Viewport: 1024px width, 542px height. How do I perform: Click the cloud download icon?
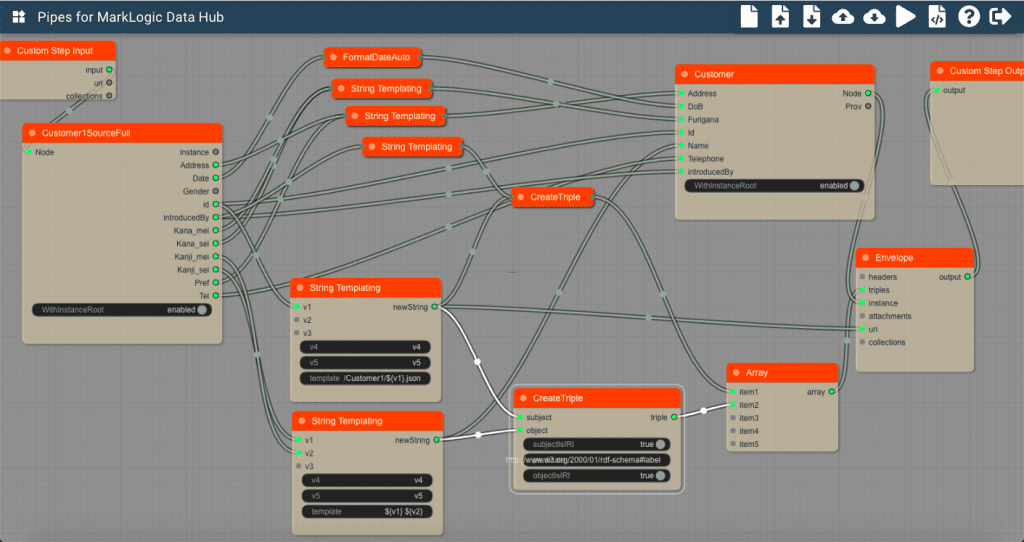[874, 17]
